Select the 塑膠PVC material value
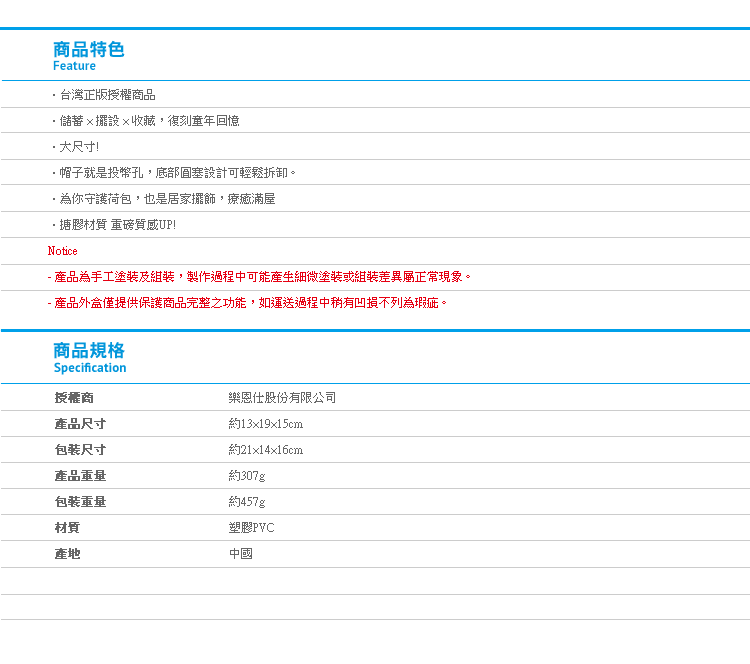 251,528
